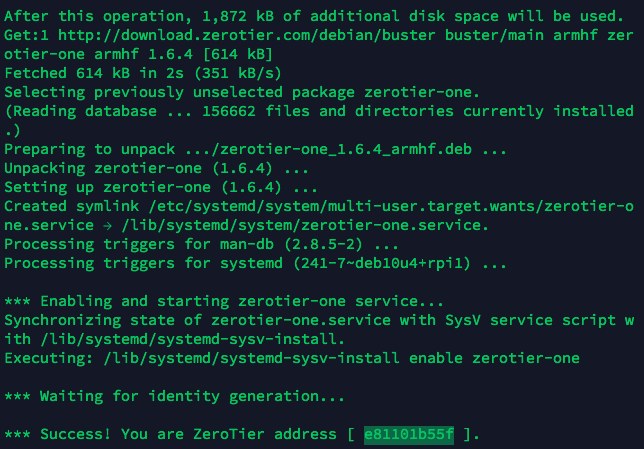Click the "Fetched 614 kB" line

[143, 74]
